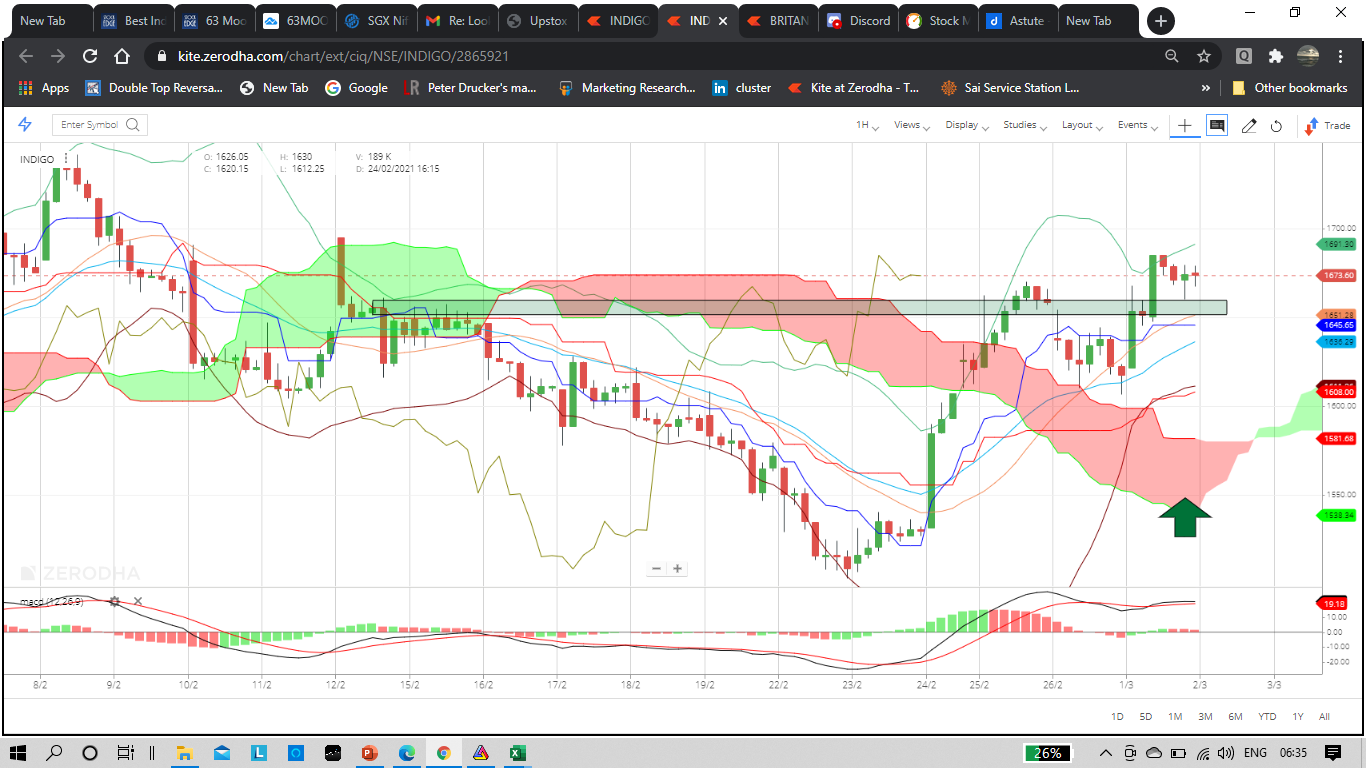Select the 1Y range
The image size is (1366, 768).
(x=1298, y=716)
